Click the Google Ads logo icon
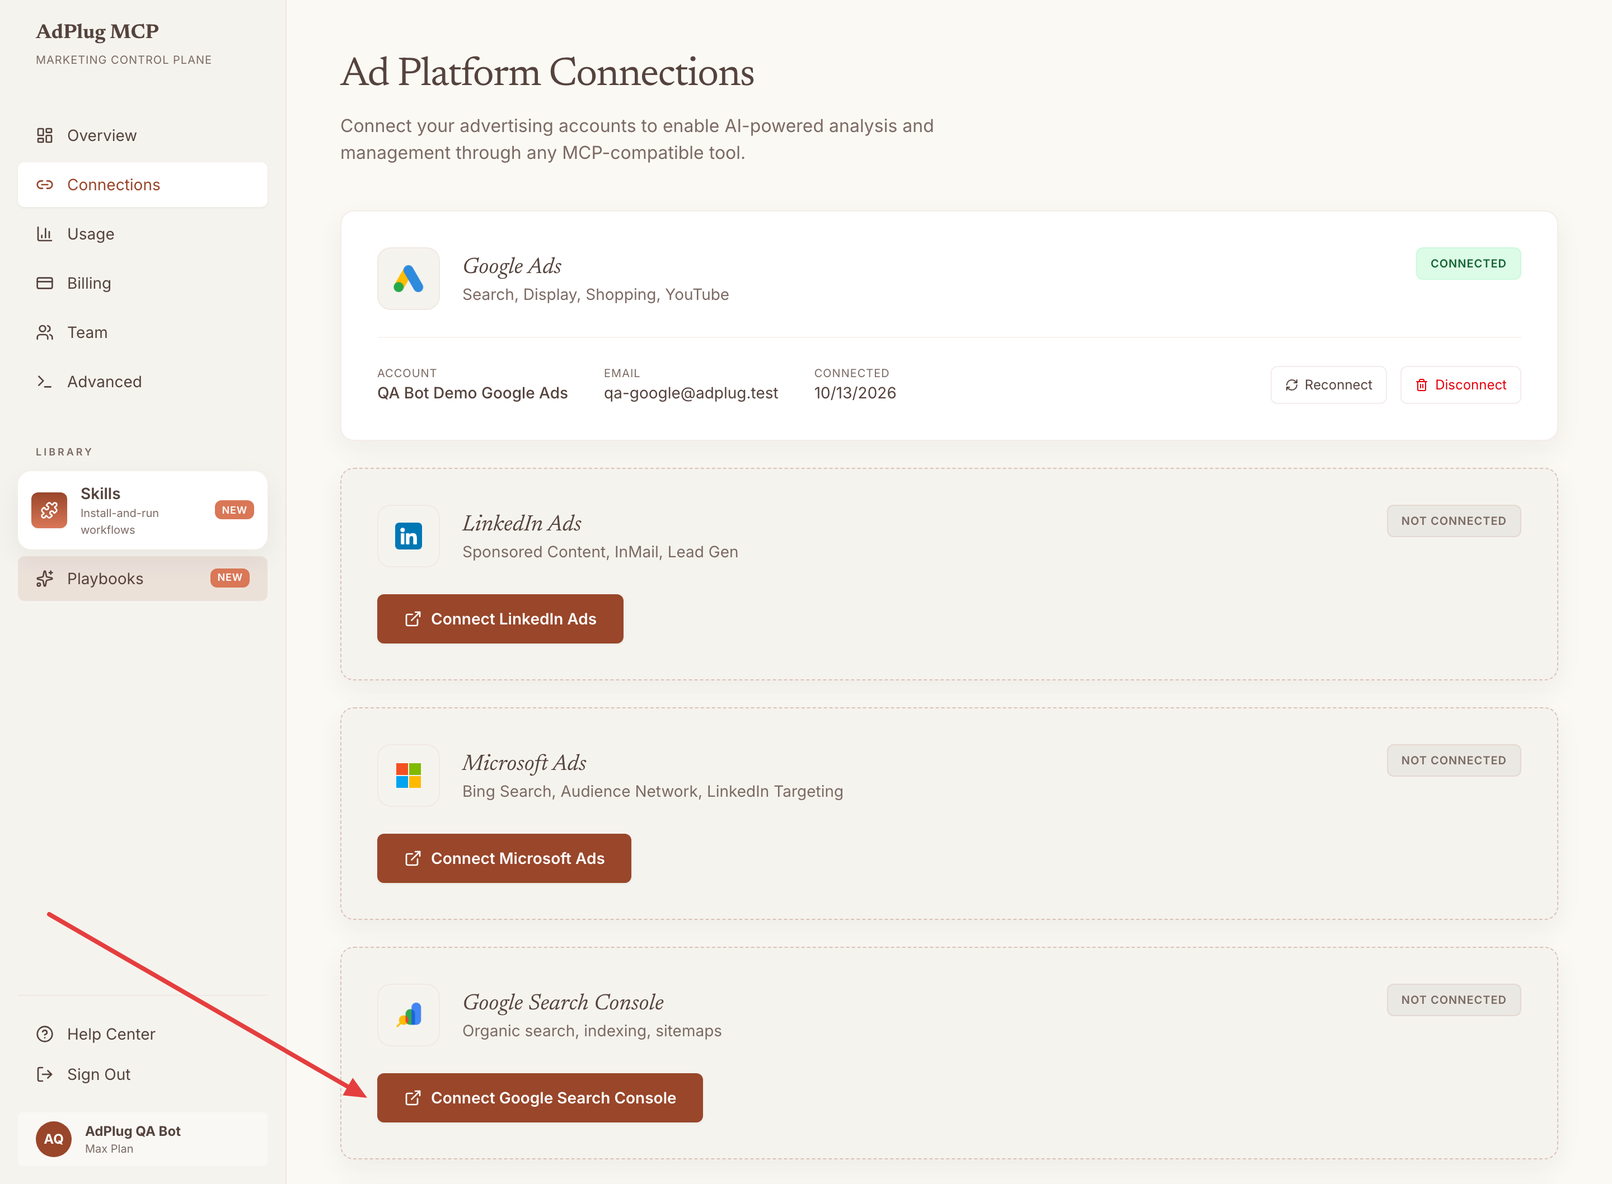Image resolution: width=1612 pixels, height=1184 pixels. pyautogui.click(x=408, y=279)
